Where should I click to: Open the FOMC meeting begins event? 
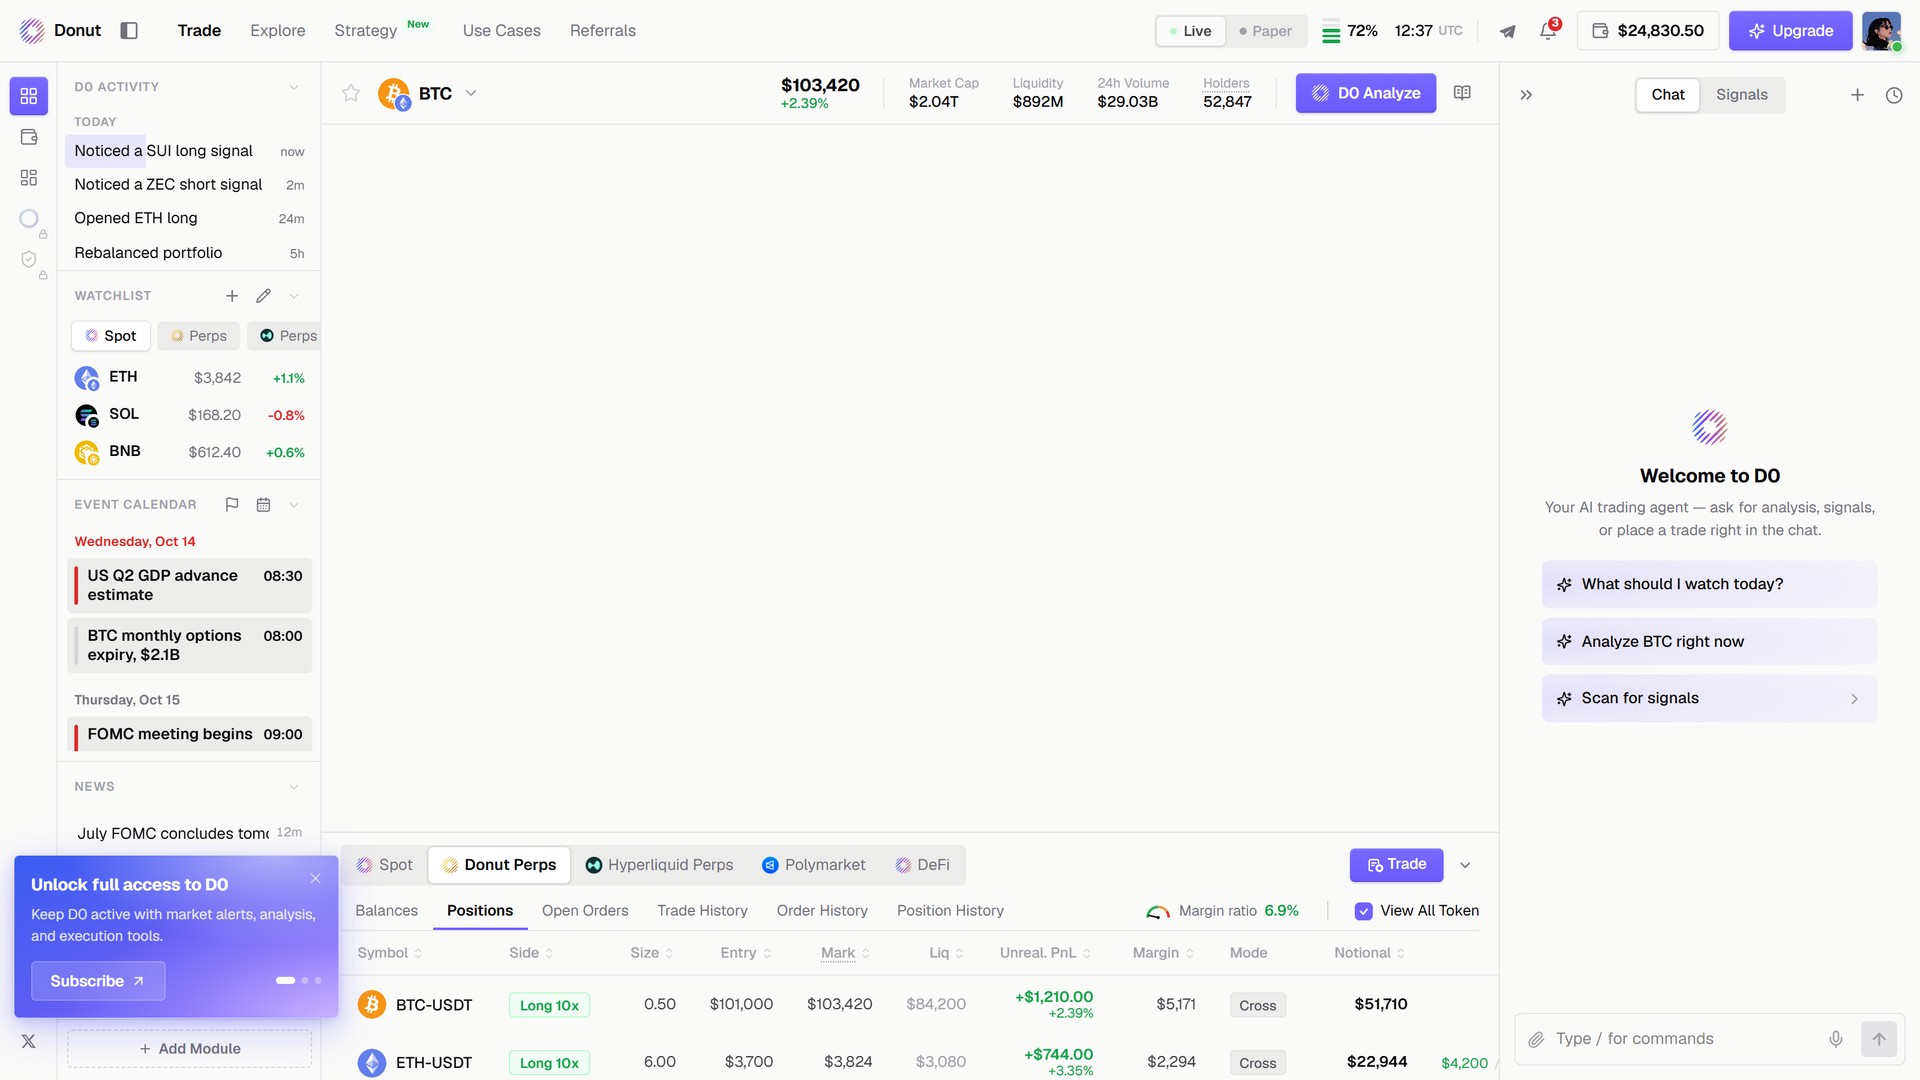click(189, 734)
